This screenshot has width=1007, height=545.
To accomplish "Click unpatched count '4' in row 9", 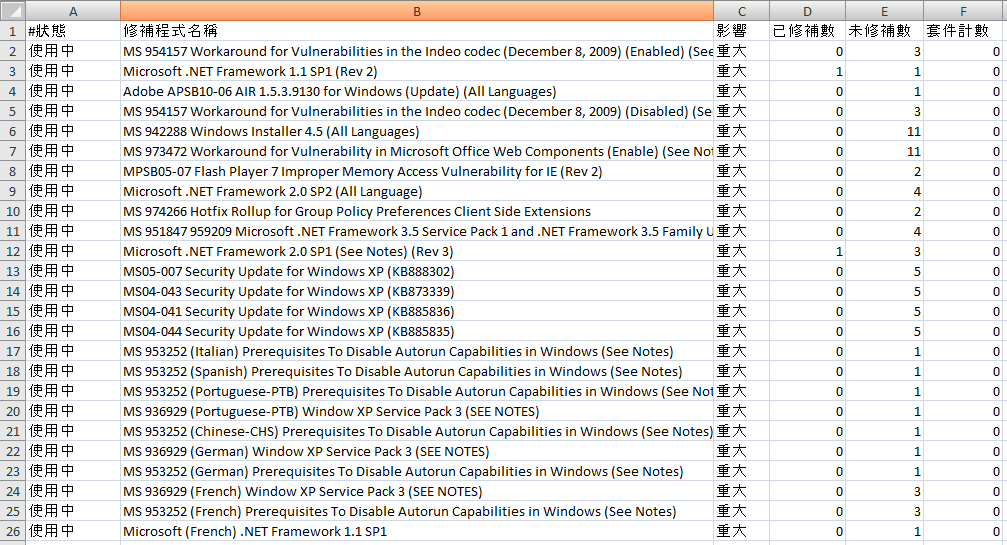I will (x=884, y=191).
